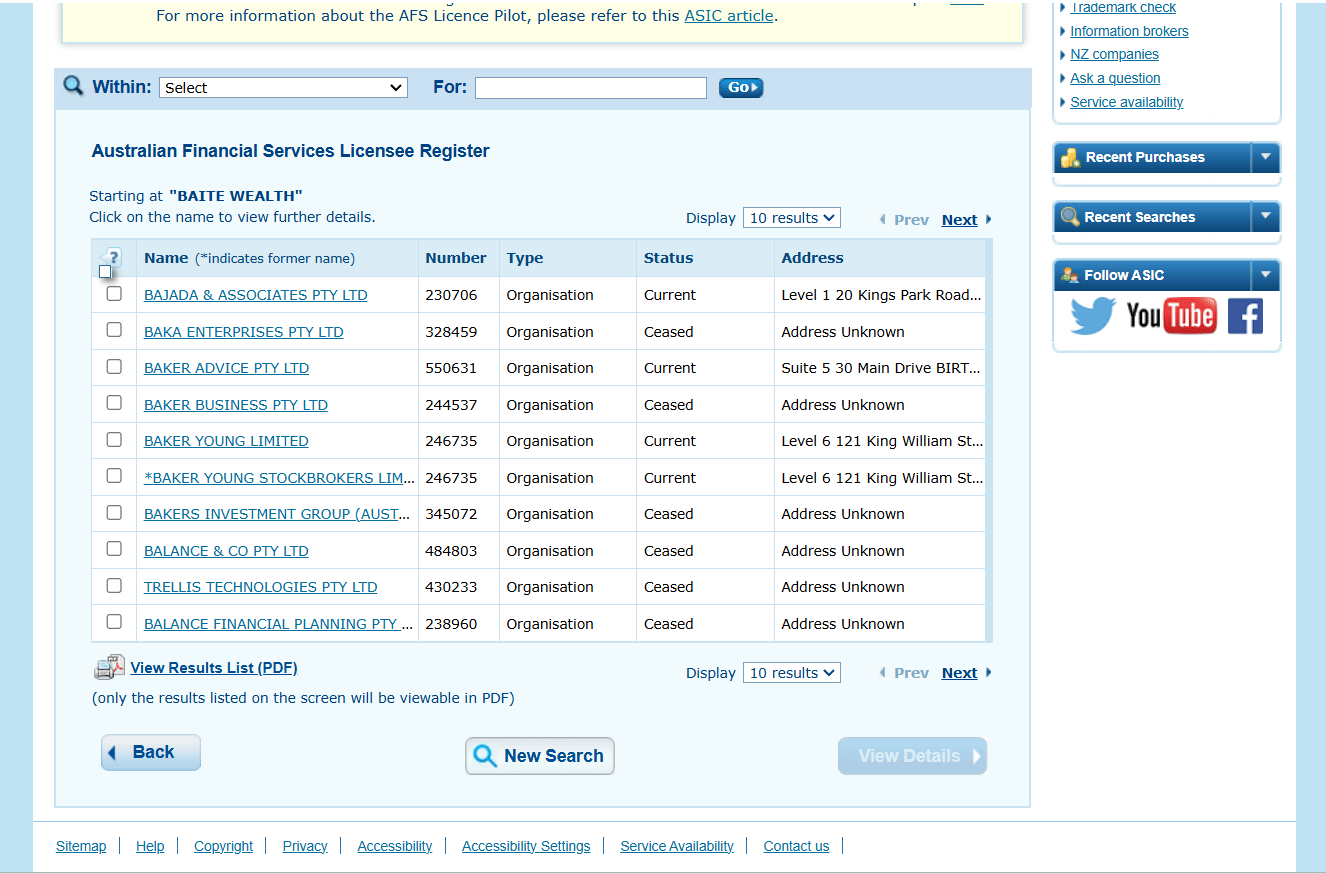Tick checkbox for BAKA ENTERPRISES PTY LTD
Image resolution: width=1326 pixels, height=874 pixels.
coord(114,330)
